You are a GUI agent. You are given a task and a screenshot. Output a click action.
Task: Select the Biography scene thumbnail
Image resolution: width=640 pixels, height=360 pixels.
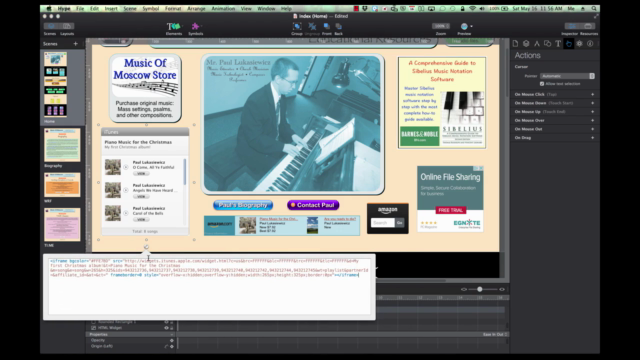(62, 145)
